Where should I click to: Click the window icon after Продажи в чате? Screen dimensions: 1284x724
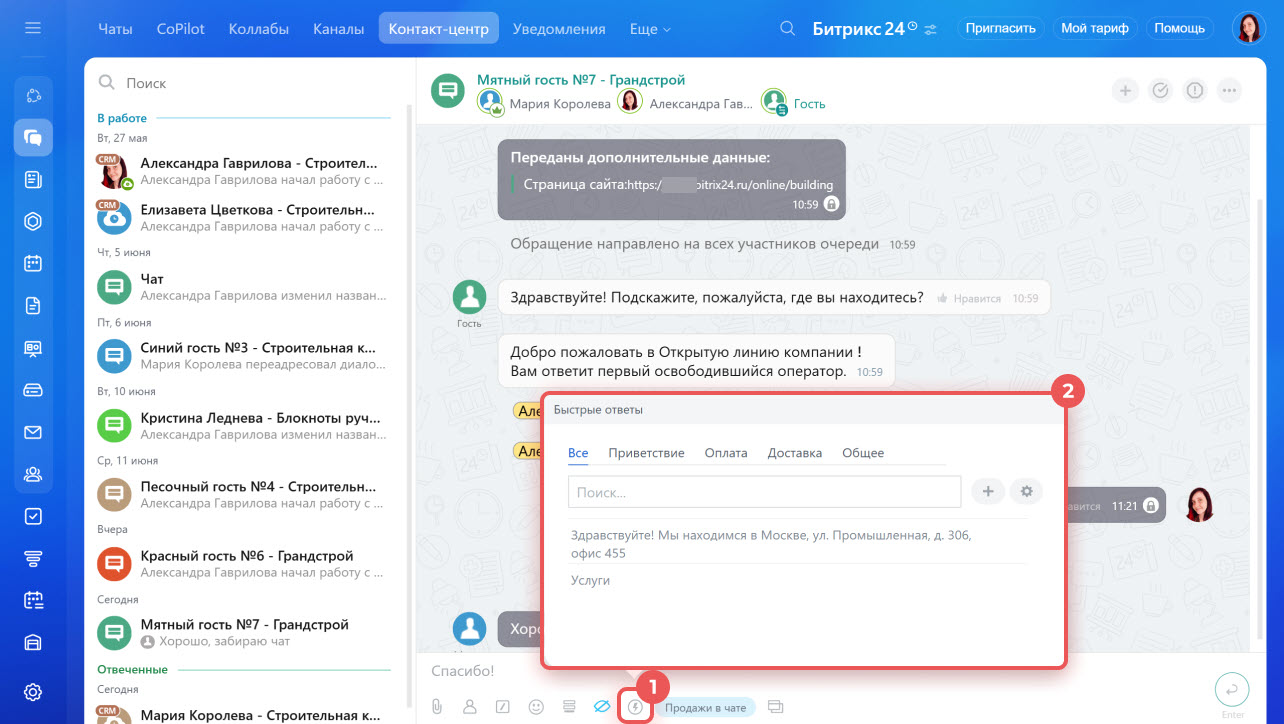(775, 707)
